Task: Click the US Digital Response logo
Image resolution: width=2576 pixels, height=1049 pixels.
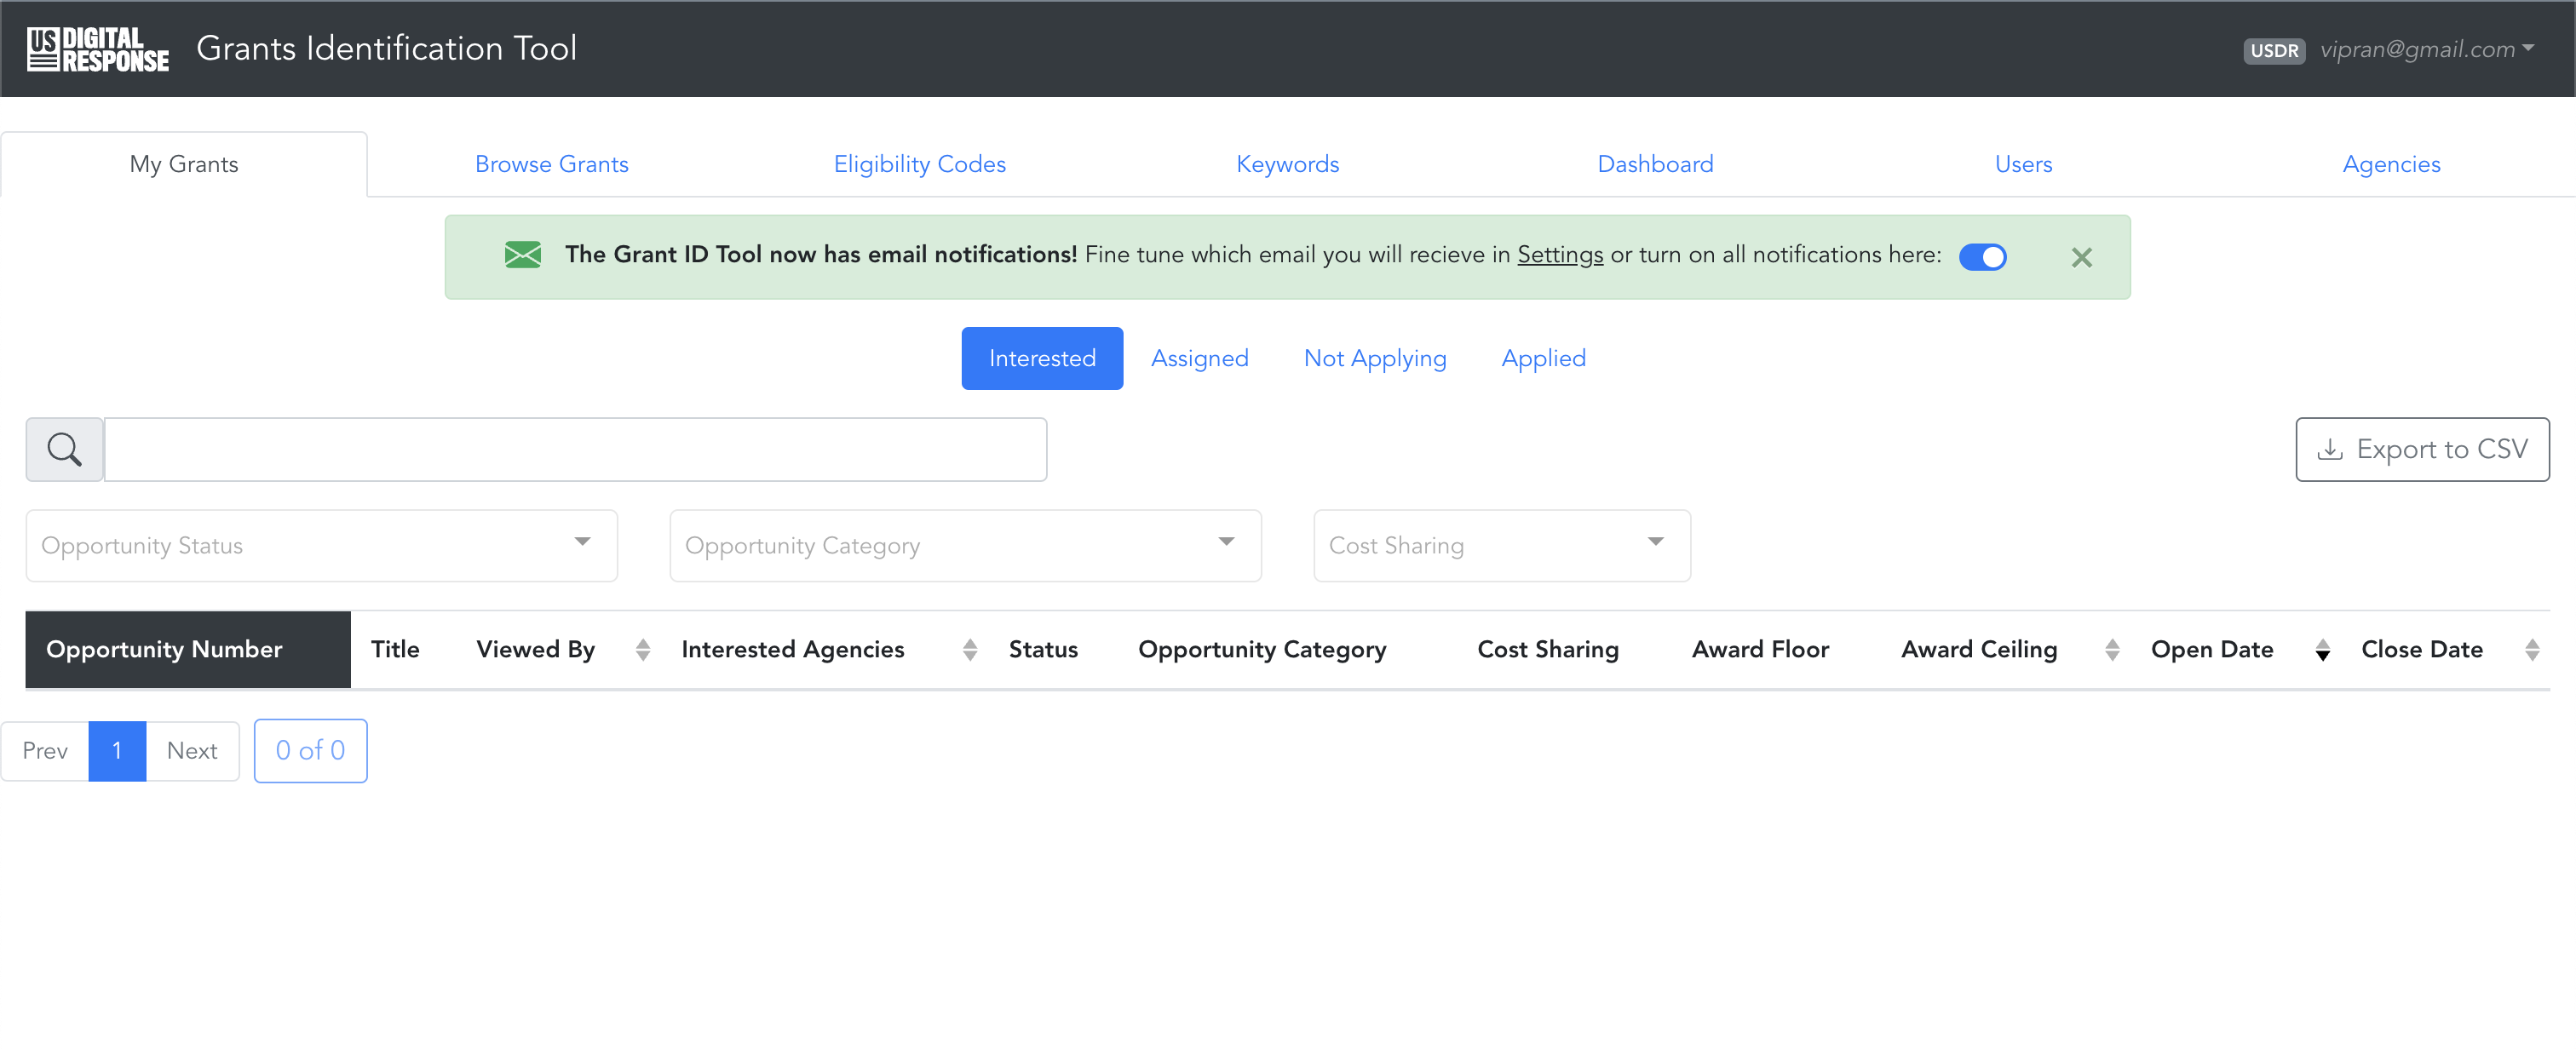Action: 98,48
